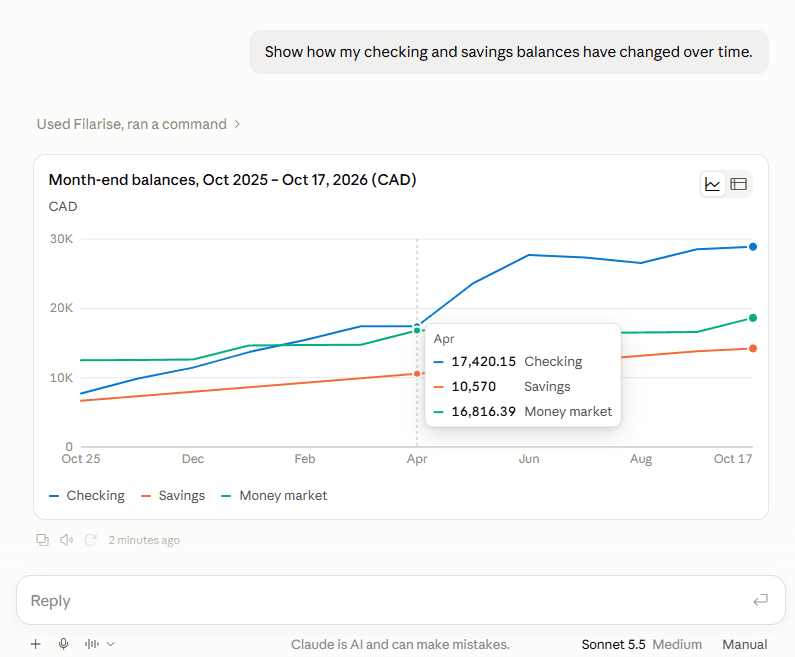Click the '30K' y-axis label

pos(61,239)
